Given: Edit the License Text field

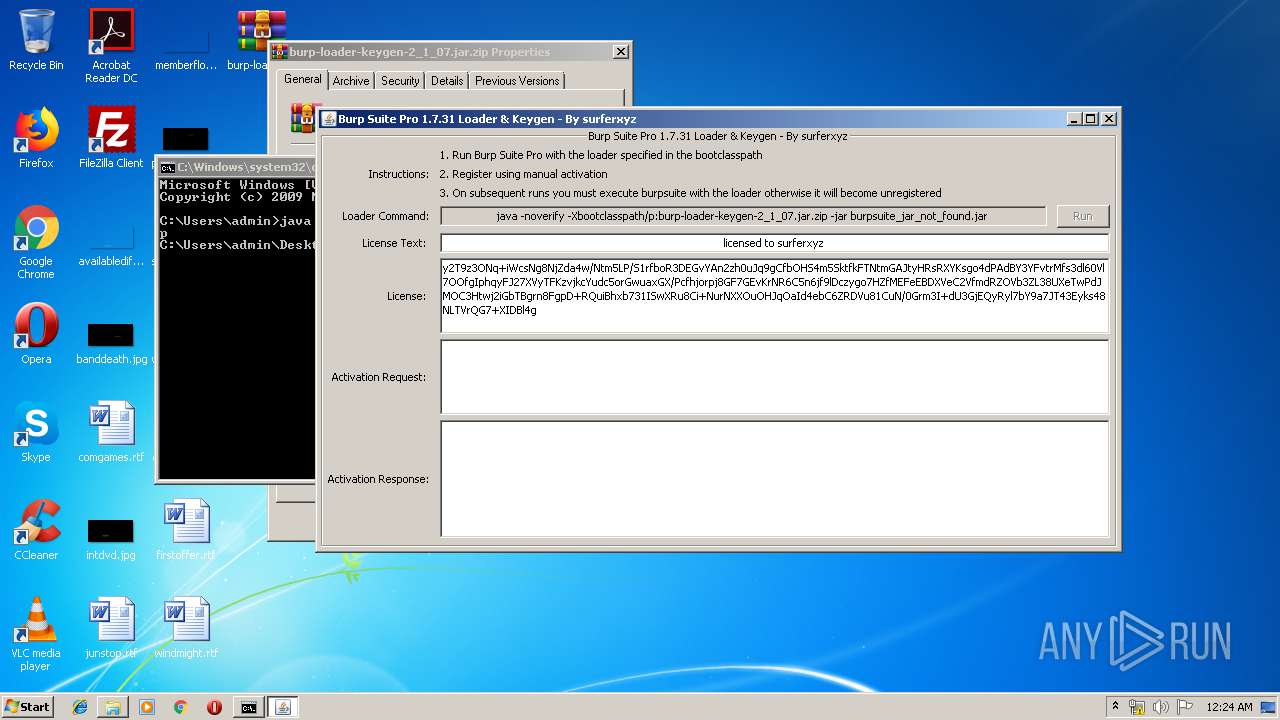Looking at the screenshot, I should pyautogui.click(x=774, y=243).
